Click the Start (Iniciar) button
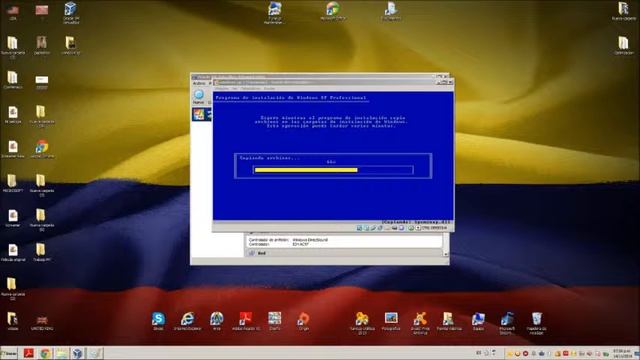Image resolution: width=640 pixels, height=360 pixels. click(9, 353)
